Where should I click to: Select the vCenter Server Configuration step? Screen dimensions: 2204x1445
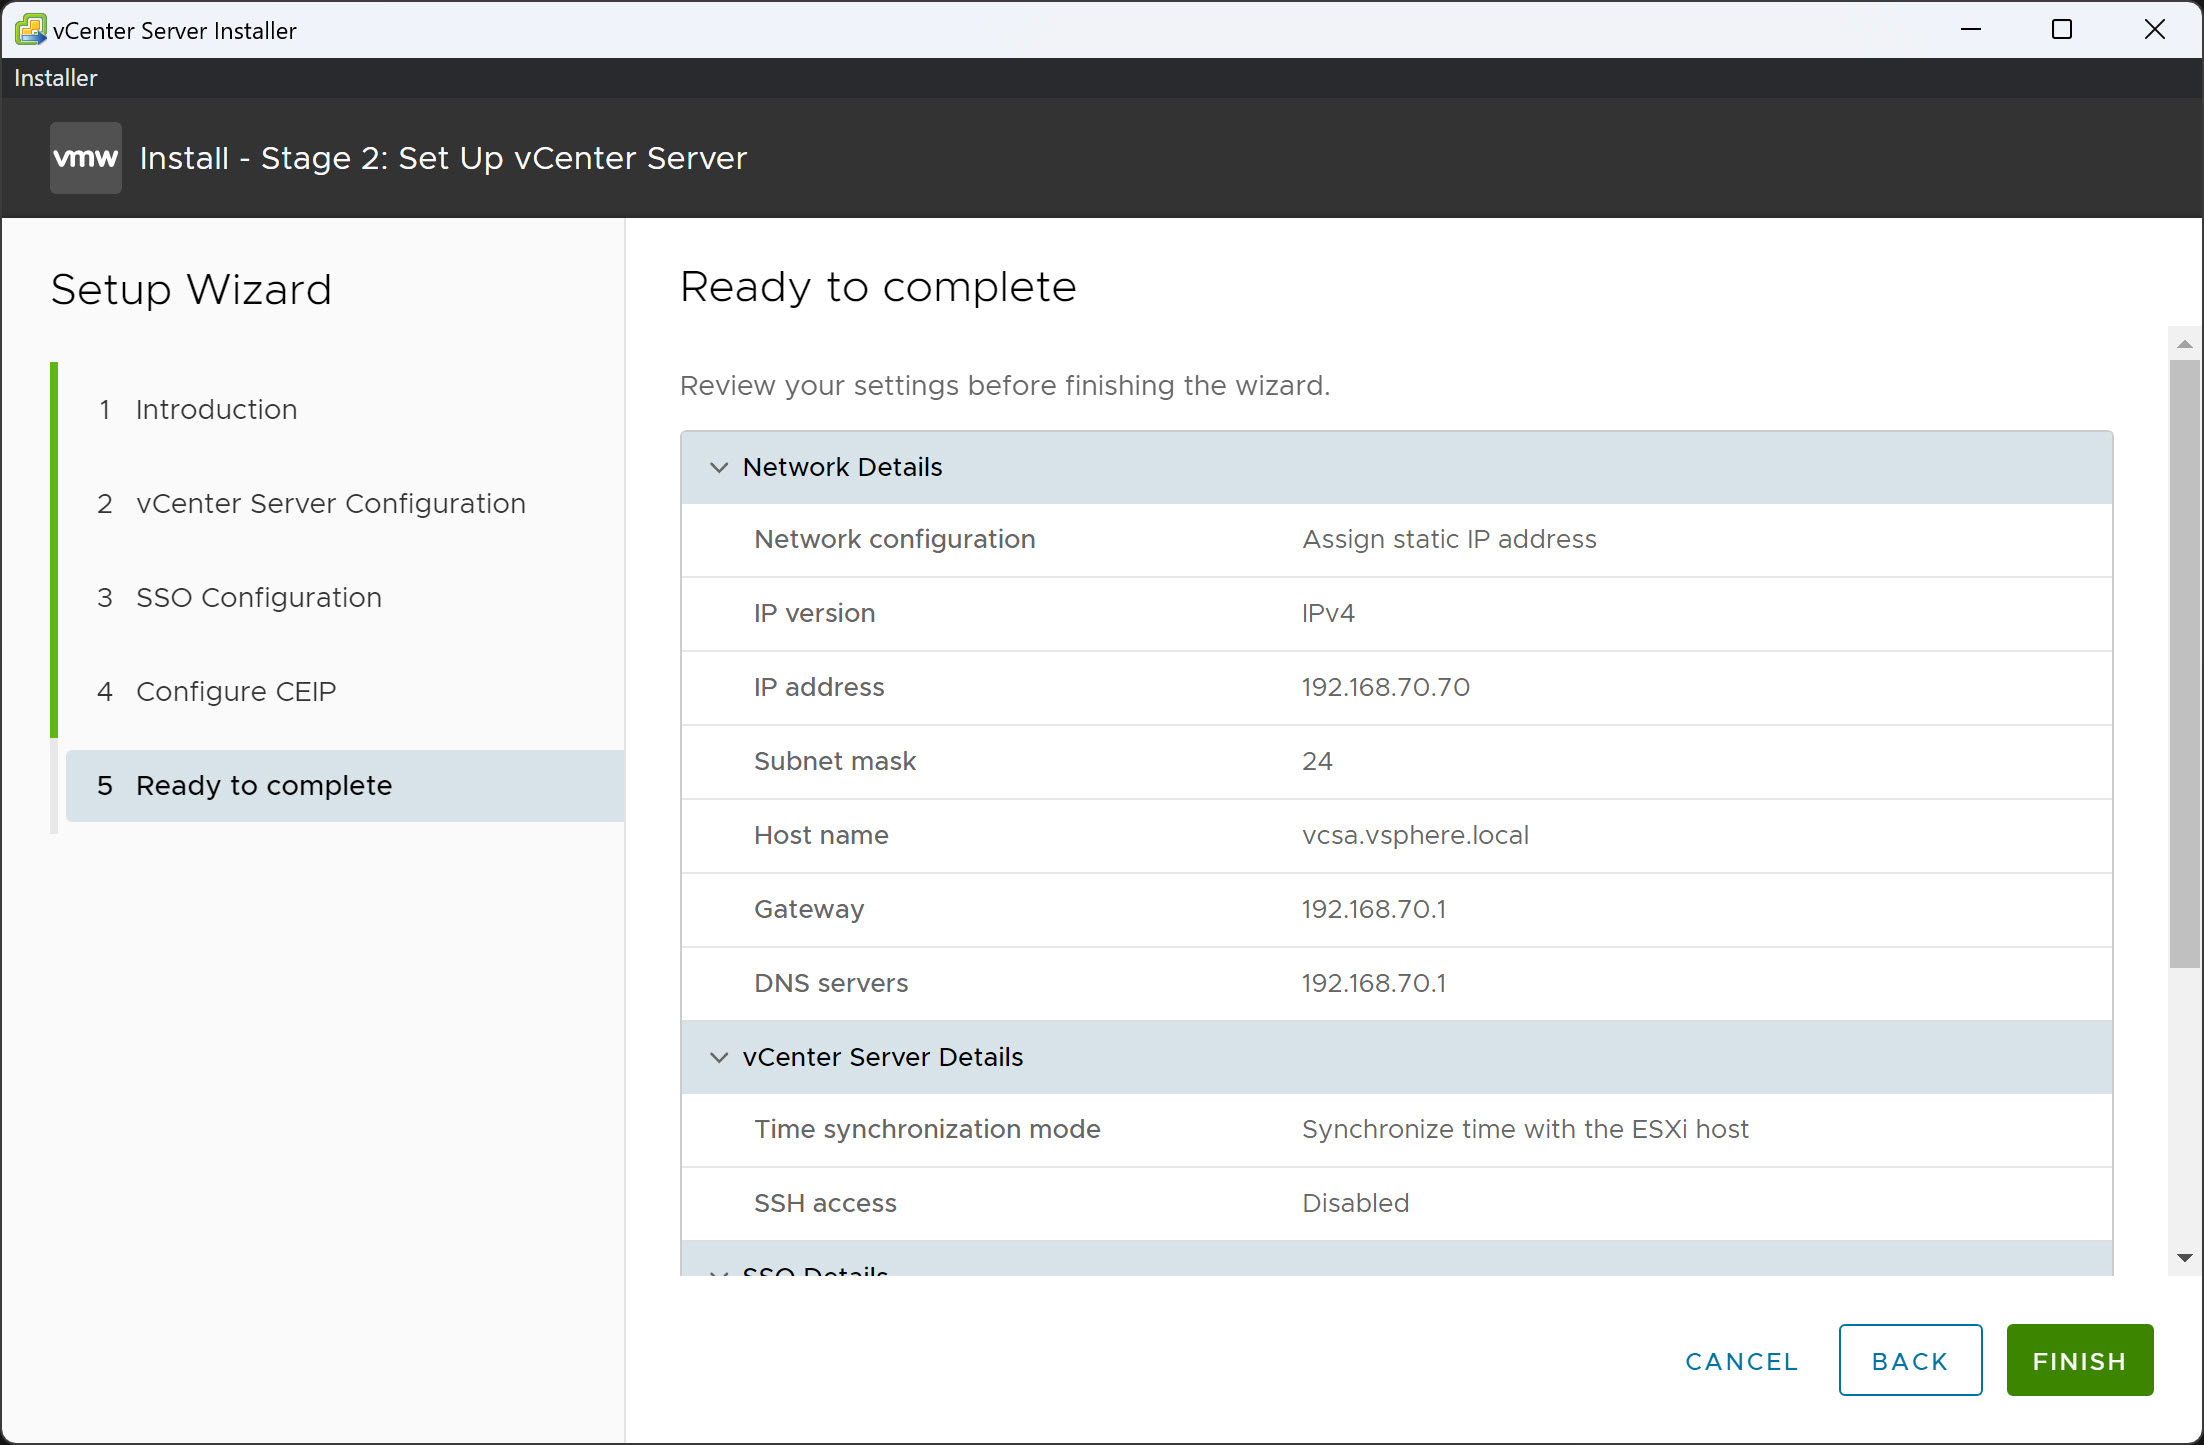330,503
